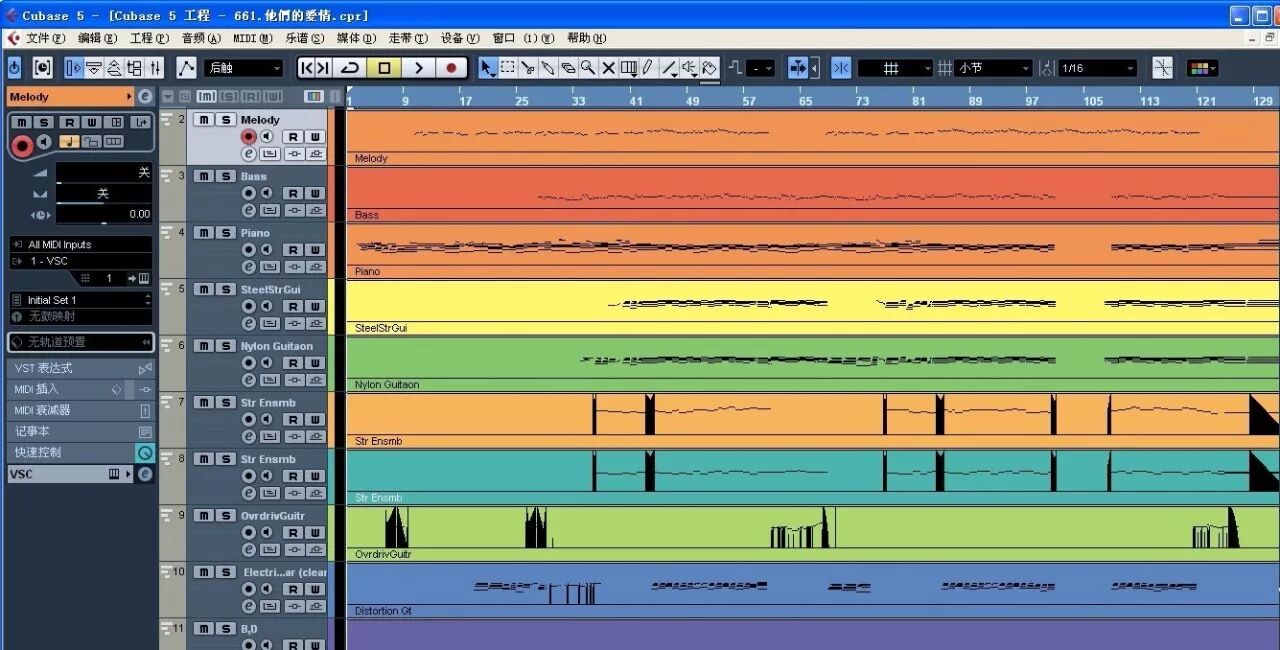Open the Initial Set 1 bank selector
Screen dimensions: 1280x650
[x=82, y=300]
